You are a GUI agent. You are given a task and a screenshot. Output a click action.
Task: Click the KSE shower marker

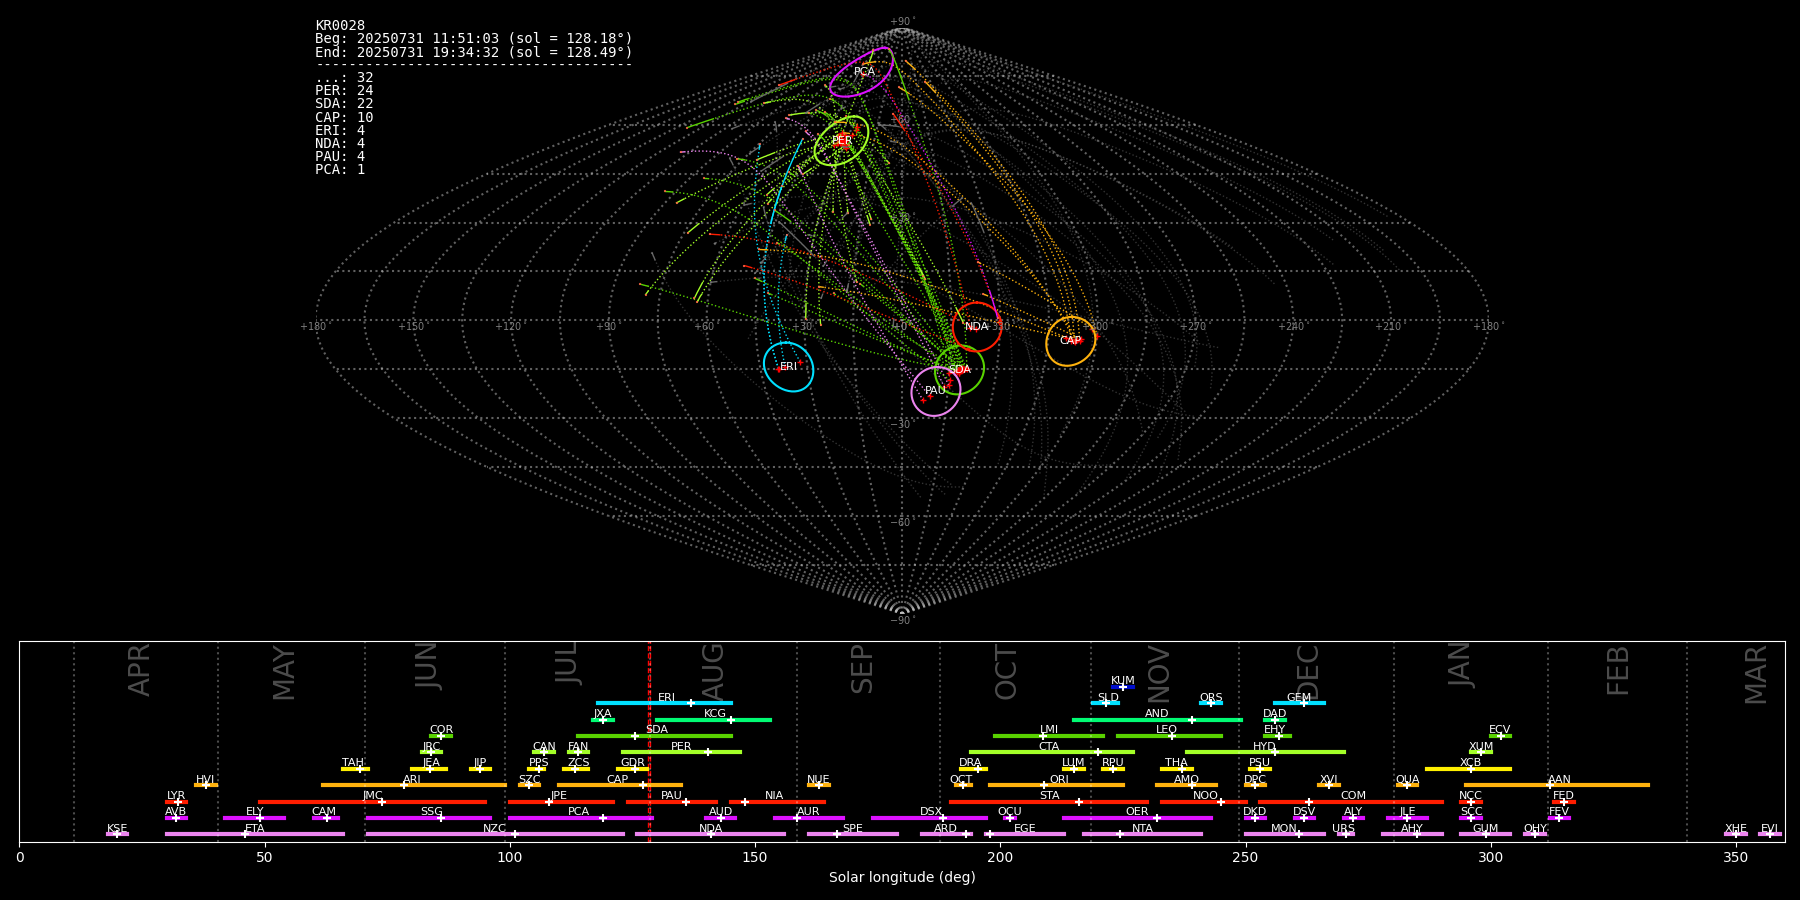pos(117,834)
